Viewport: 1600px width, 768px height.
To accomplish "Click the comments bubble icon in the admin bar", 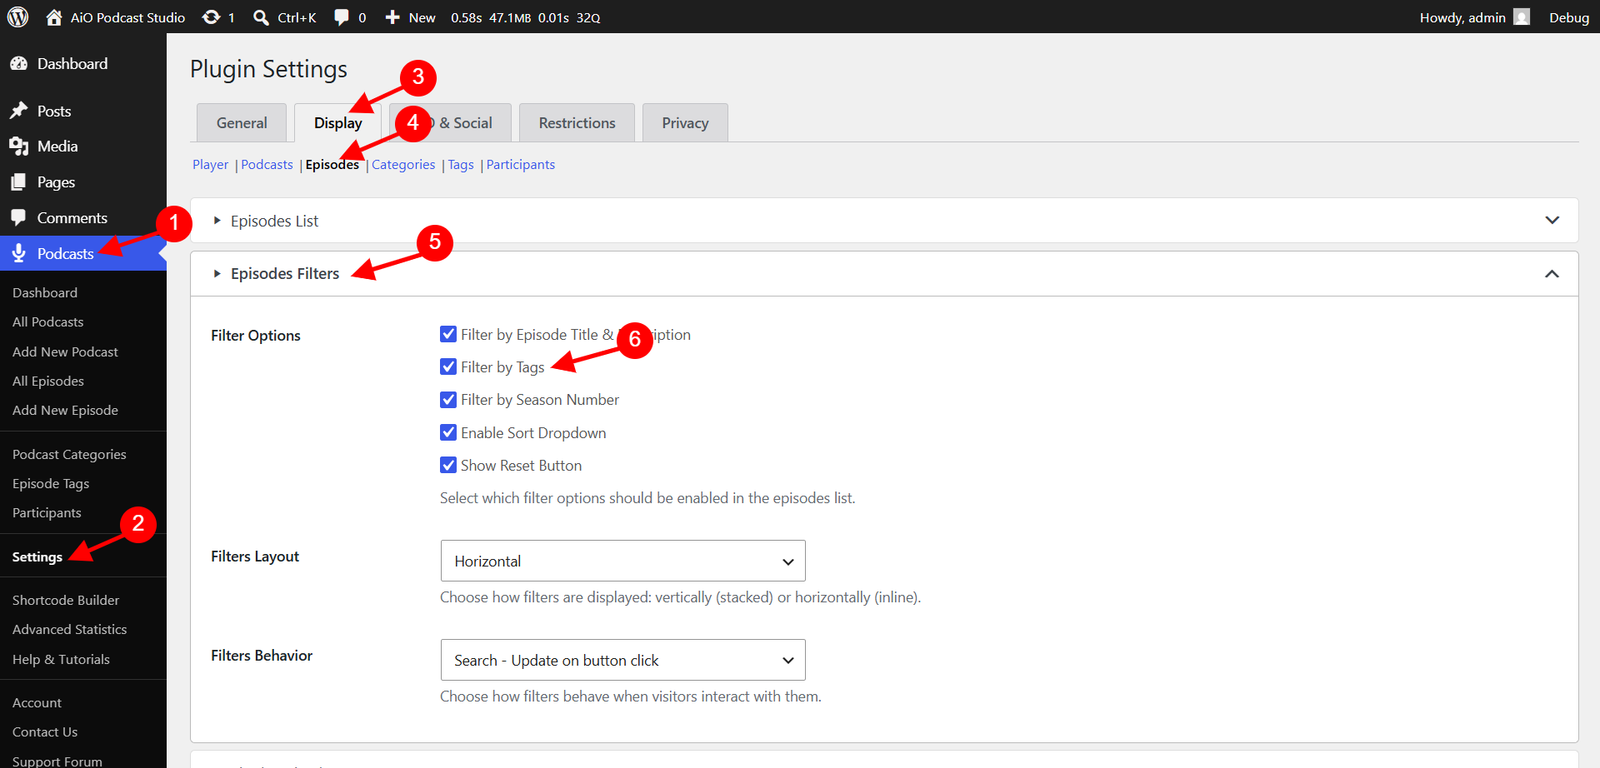I will pos(341,17).
